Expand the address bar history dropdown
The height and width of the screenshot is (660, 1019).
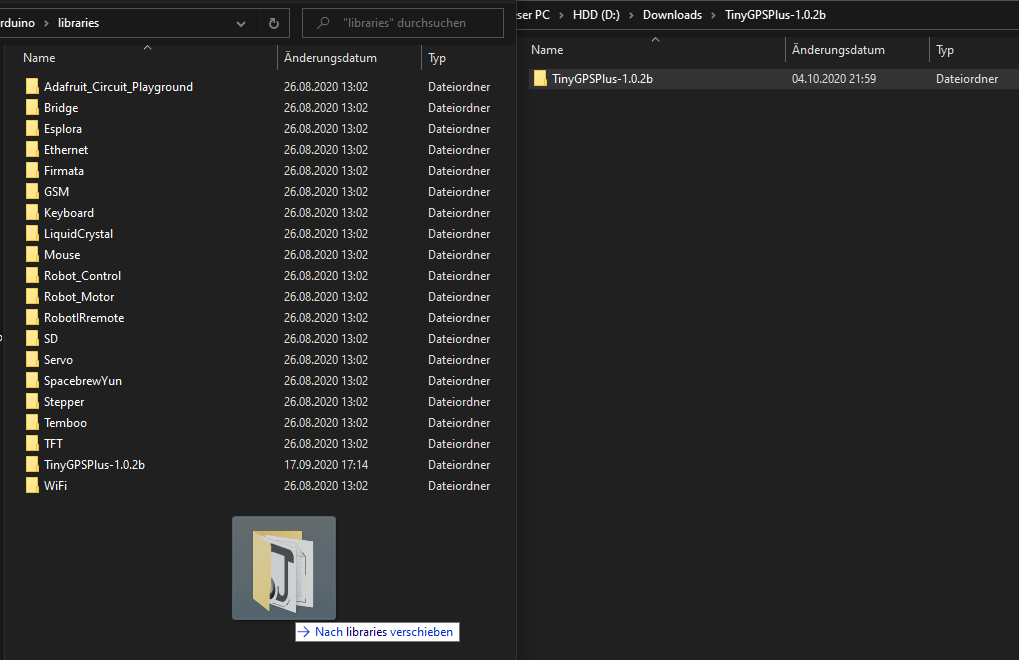(241, 23)
